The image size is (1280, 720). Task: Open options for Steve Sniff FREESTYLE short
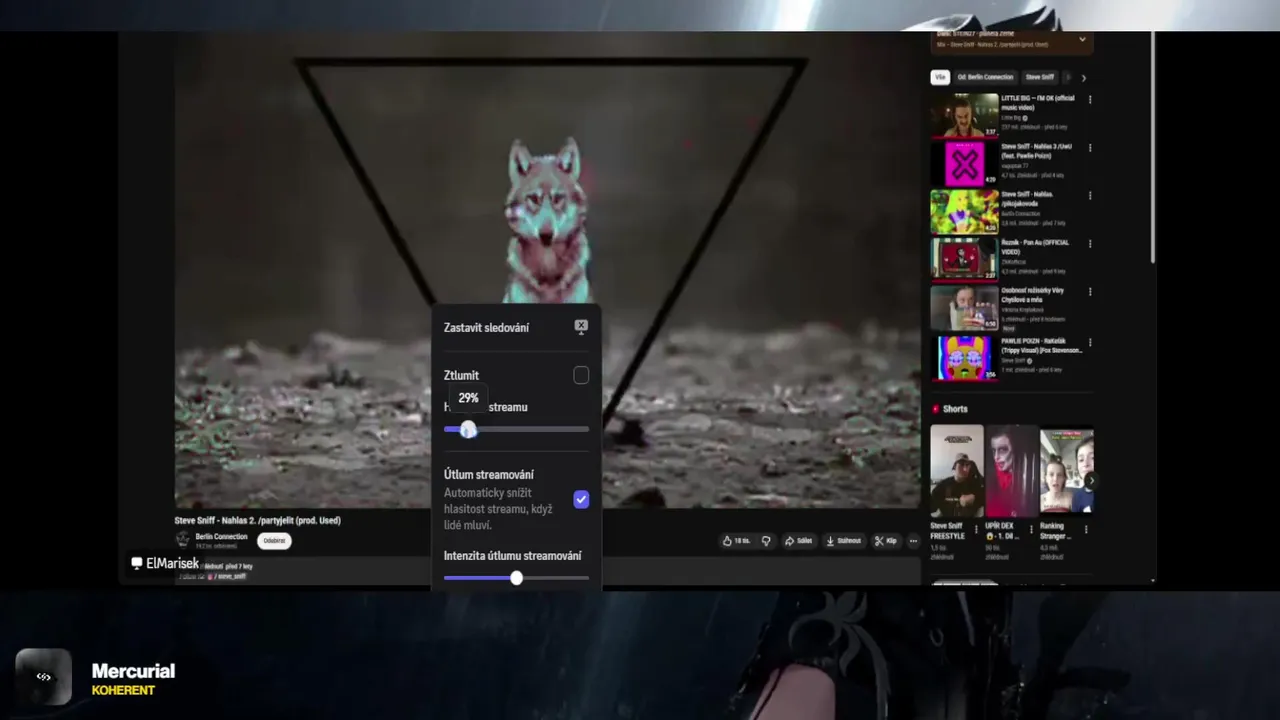tap(976, 529)
